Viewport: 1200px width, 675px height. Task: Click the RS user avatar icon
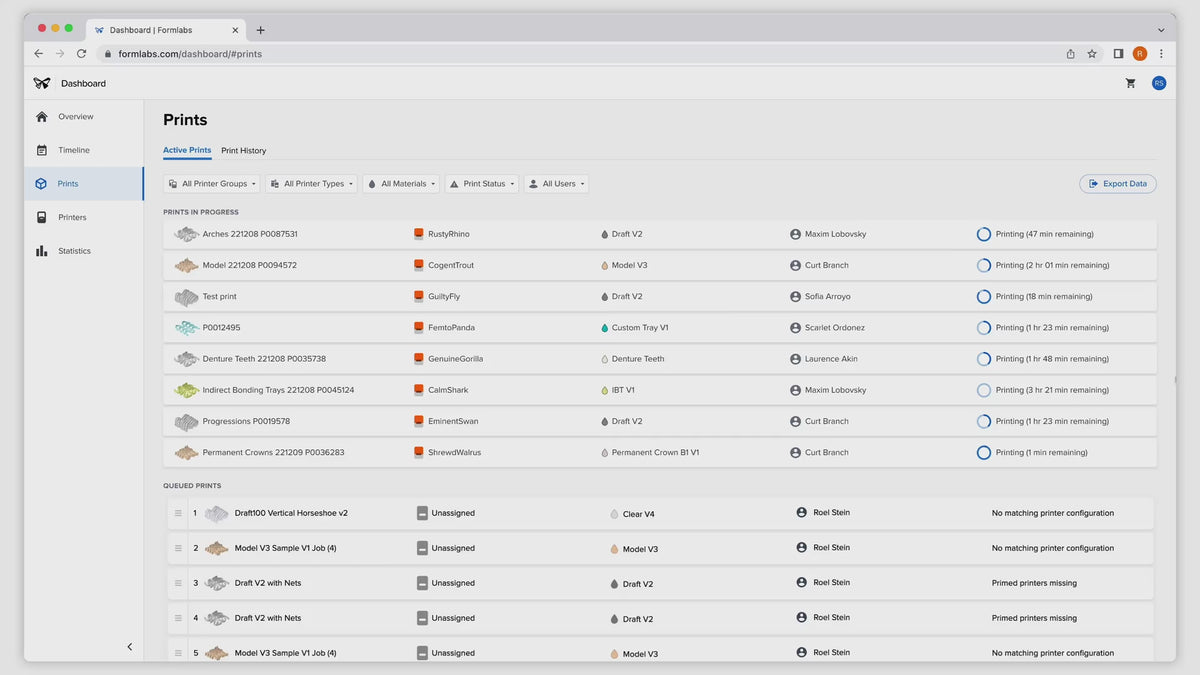(1158, 83)
